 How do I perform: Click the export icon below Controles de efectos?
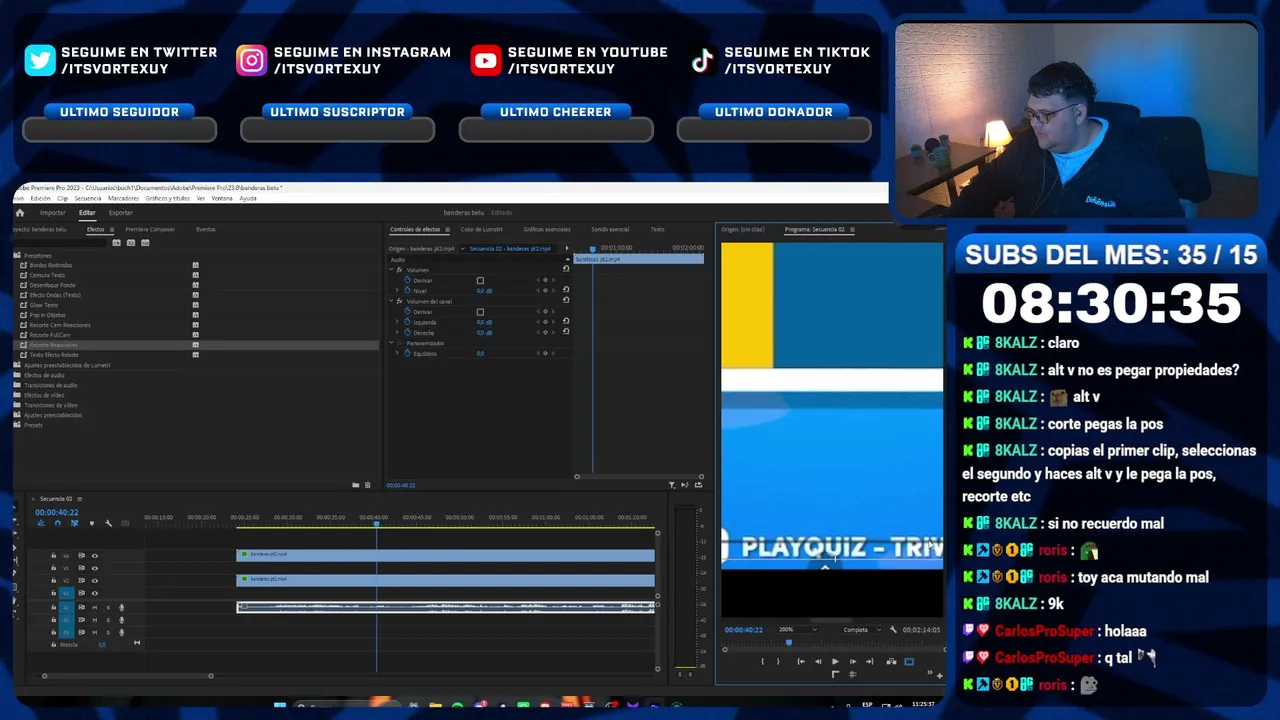click(697, 485)
